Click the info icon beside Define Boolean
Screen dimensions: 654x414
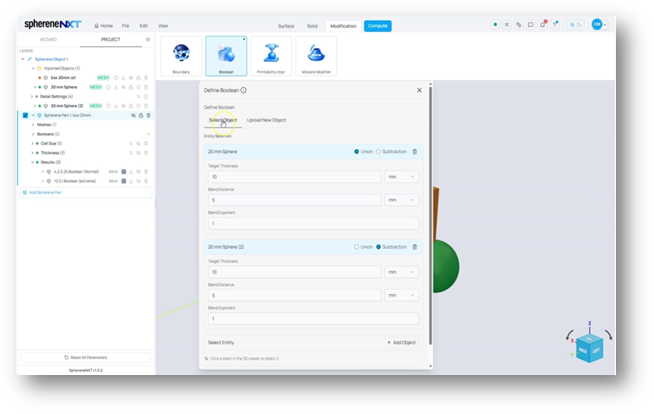(x=244, y=90)
